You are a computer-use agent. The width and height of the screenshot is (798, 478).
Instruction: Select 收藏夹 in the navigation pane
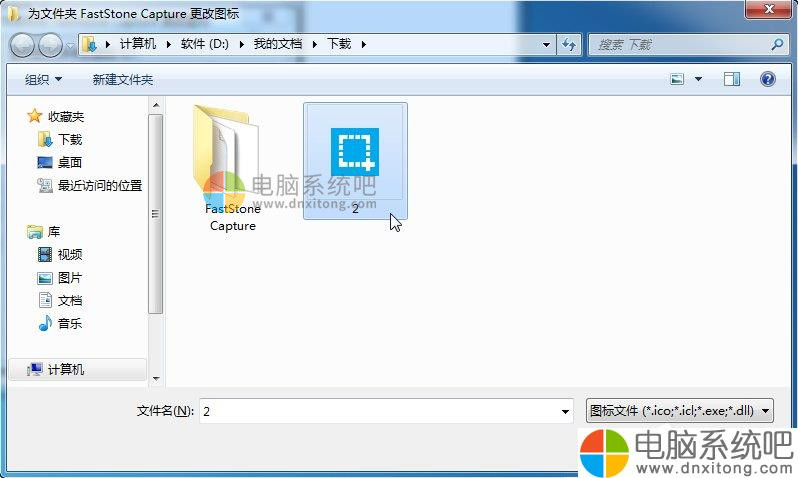pos(66,117)
